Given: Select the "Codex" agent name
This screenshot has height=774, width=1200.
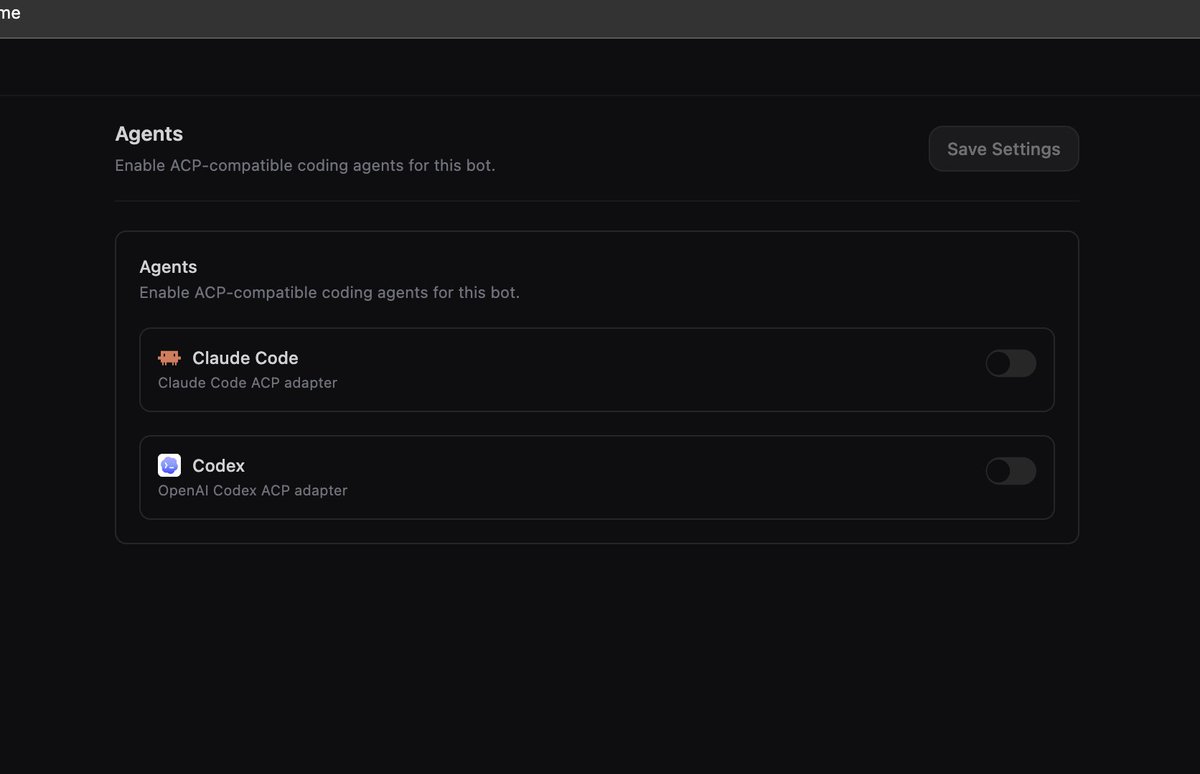Looking at the screenshot, I should coord(218,466).
